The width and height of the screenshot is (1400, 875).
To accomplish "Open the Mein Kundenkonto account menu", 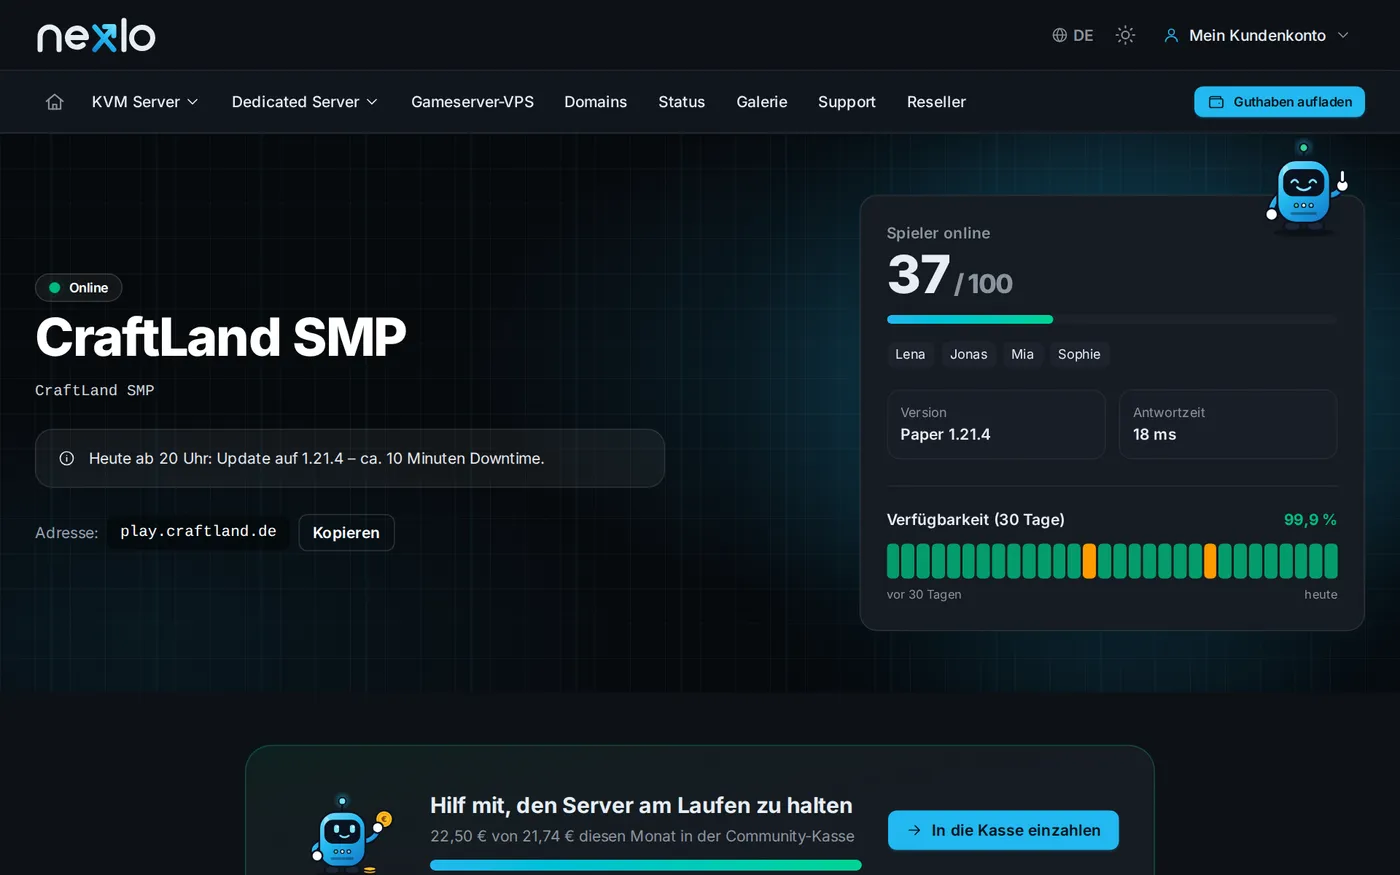I will tap(1256, 35).
